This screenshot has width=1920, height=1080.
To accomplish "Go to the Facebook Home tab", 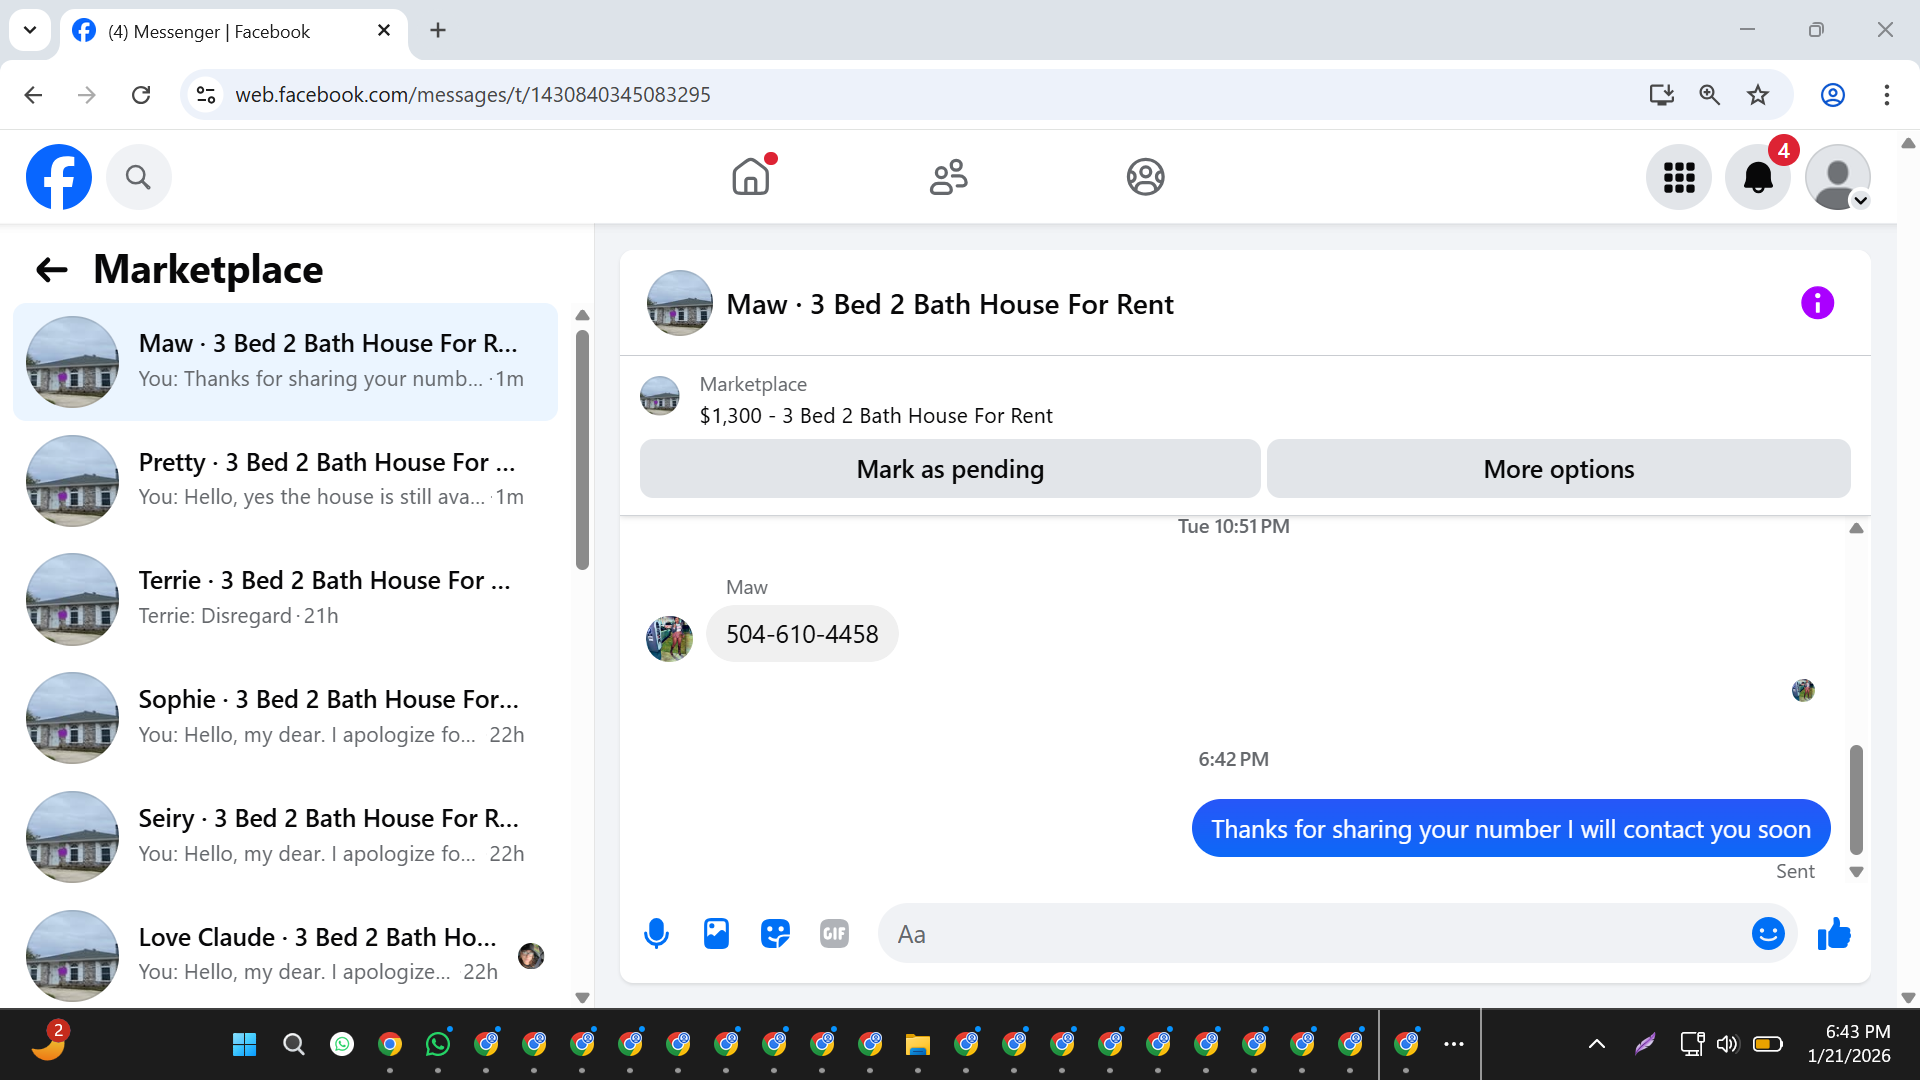I will click(x=750, y=178).
